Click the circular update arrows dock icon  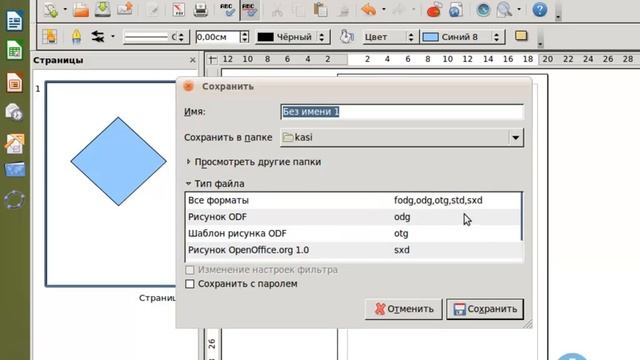pyautogui.click(x=14, y=200)
